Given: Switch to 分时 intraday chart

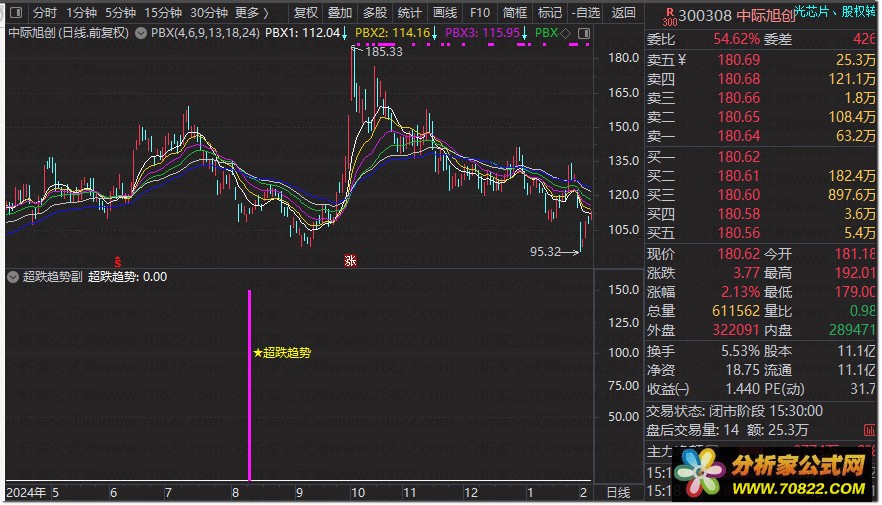Looking at the screenshot, I should click(x=44, y=12).
